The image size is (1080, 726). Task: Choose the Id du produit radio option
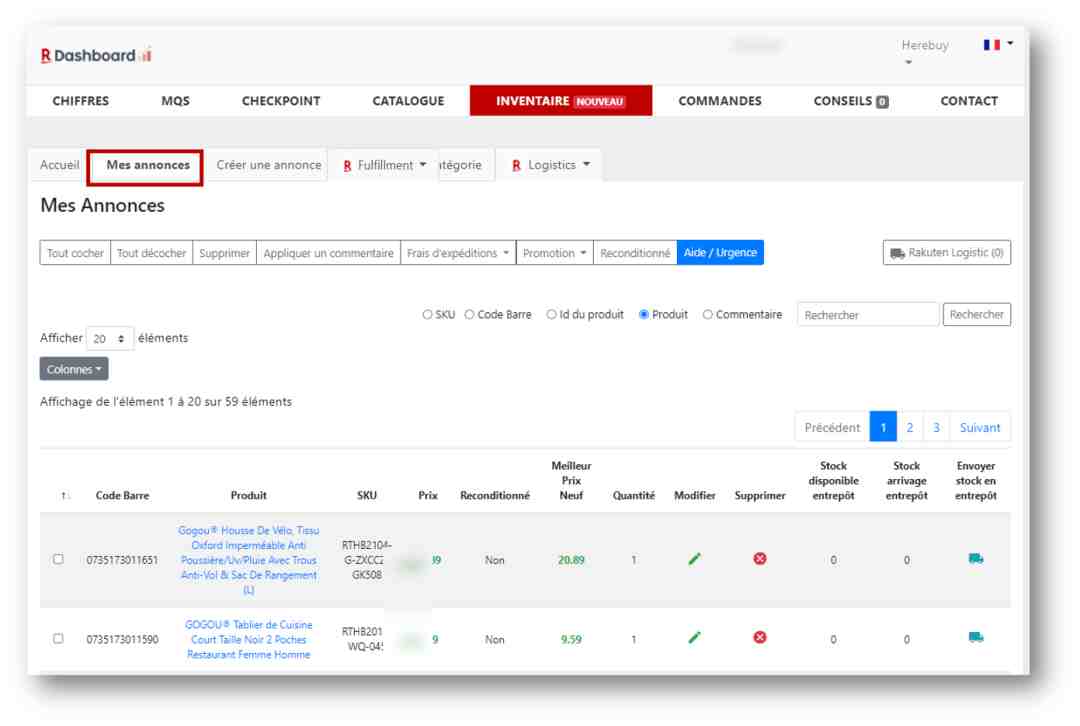[551, 315]
